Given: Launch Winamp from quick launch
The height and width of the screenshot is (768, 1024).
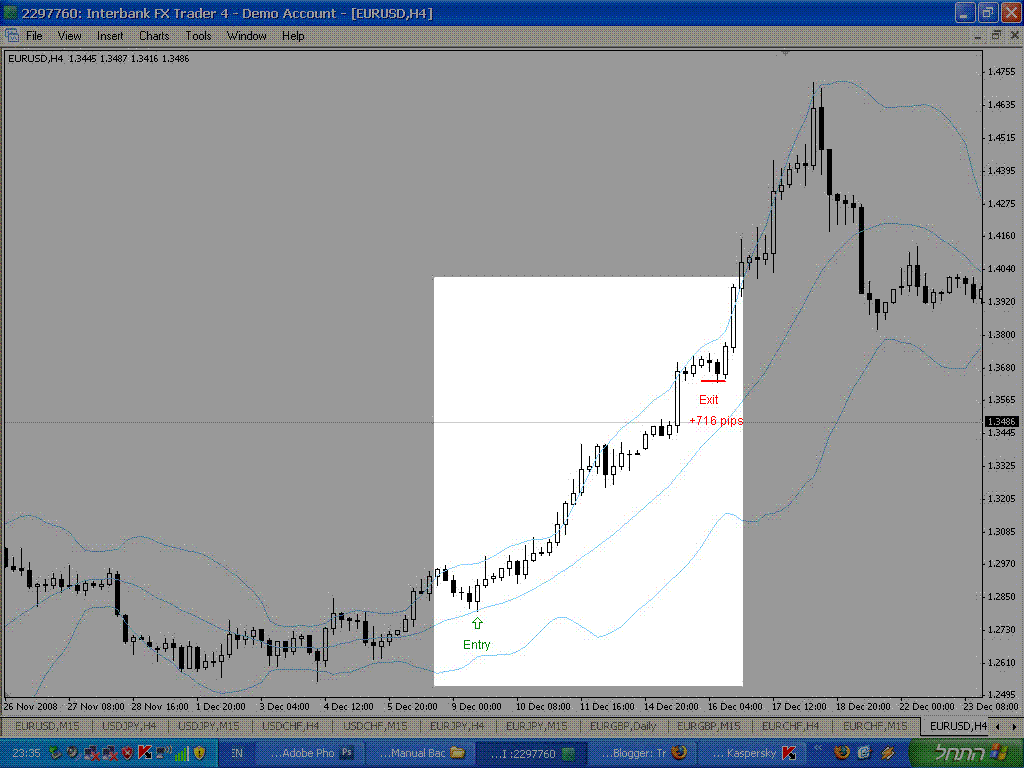Looking at the screenshot, I should 888,753.
